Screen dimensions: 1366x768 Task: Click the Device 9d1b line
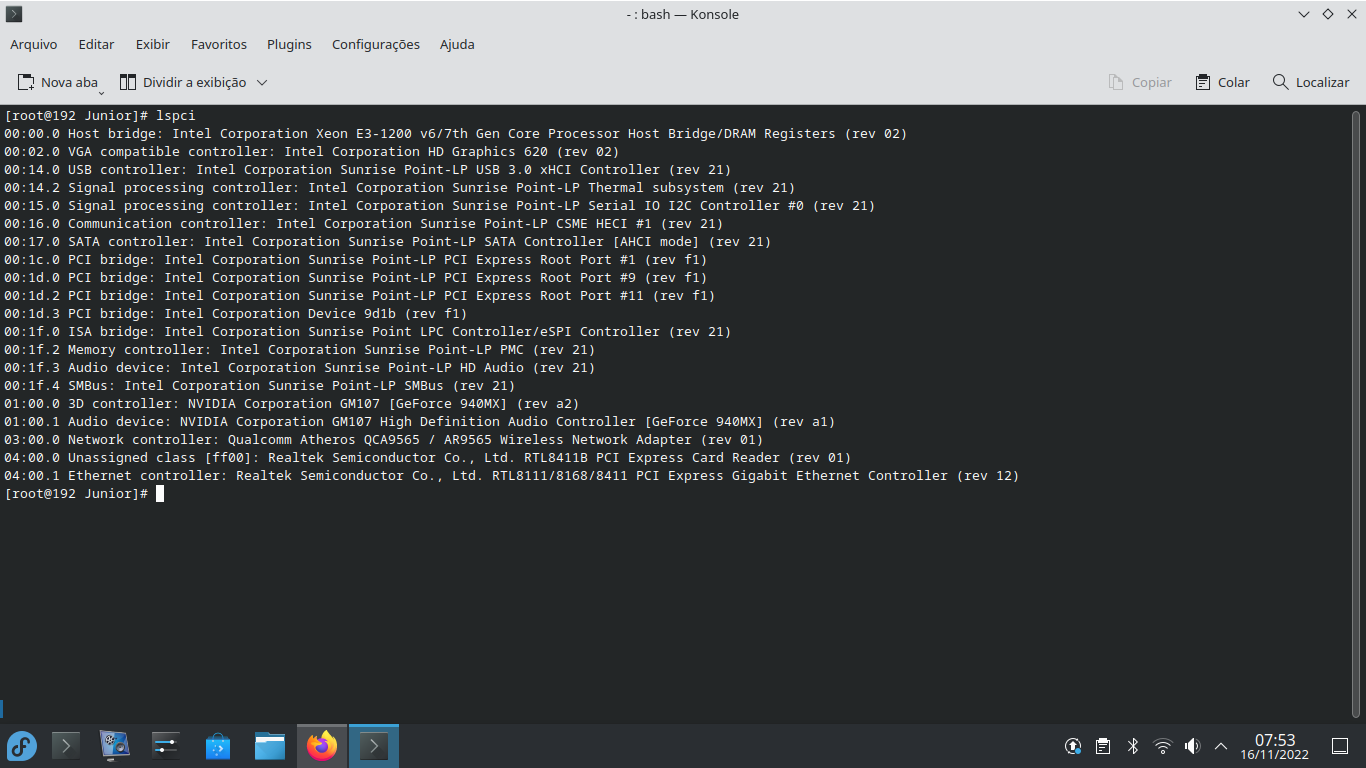[x=236, y=314]
